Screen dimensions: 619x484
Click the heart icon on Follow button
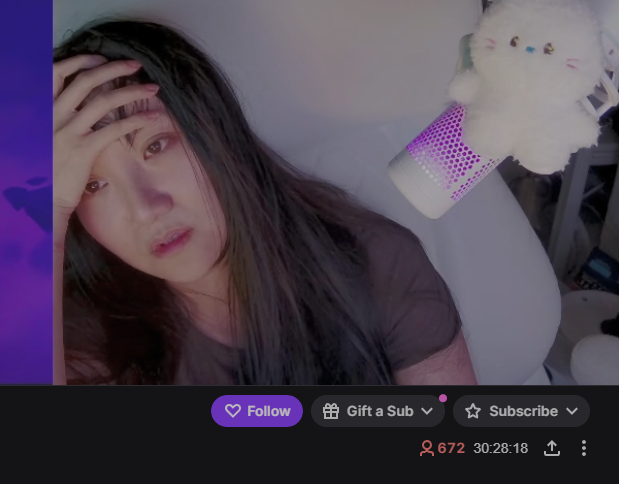233,411
